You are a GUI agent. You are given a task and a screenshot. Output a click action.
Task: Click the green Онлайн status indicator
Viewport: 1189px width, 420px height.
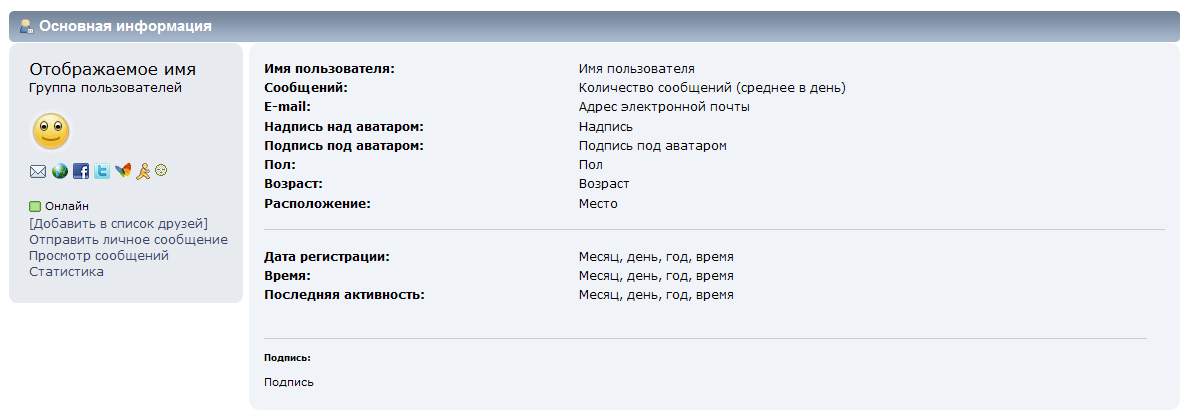point(35,207)
